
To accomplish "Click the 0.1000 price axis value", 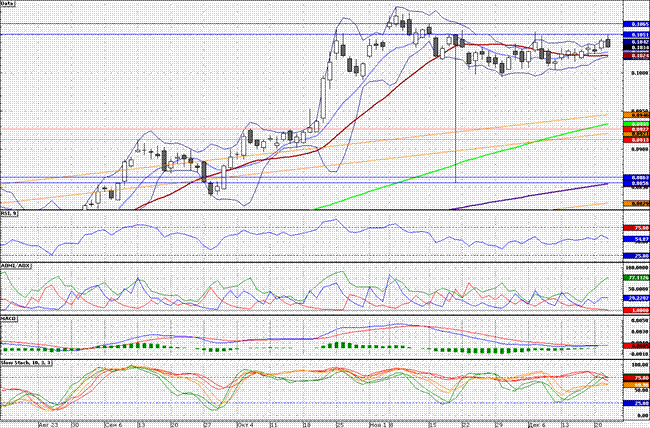I will (640, 73).
